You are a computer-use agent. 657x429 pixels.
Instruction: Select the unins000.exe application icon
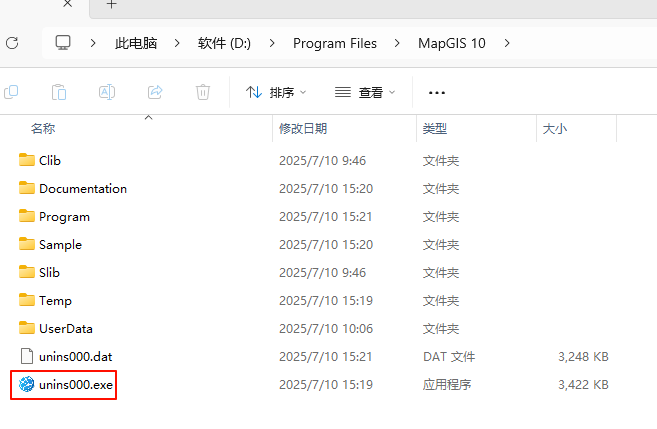[27, 384]
